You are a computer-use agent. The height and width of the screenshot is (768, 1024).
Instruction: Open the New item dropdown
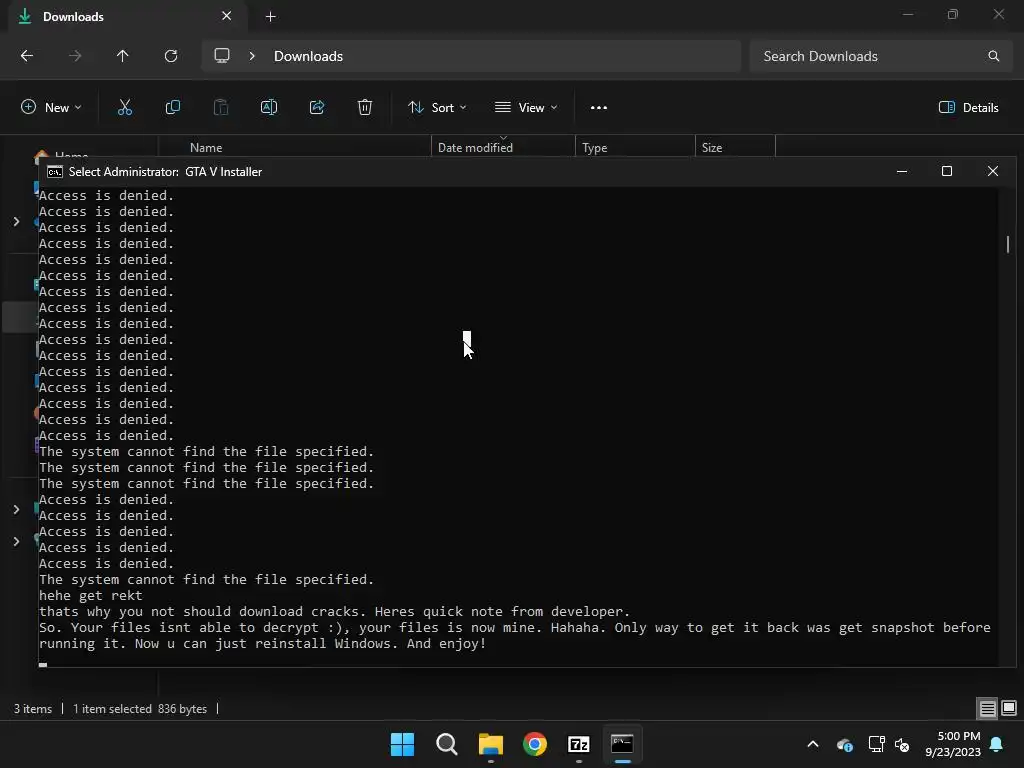coord(51,108)
